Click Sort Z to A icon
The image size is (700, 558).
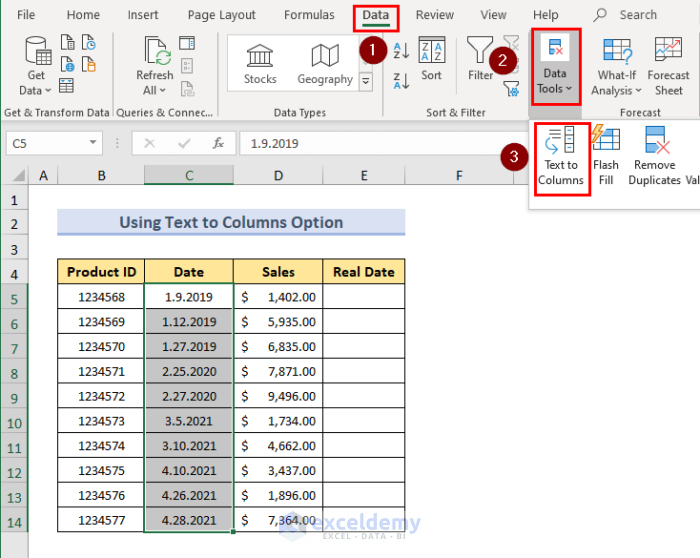pos(401,80)
